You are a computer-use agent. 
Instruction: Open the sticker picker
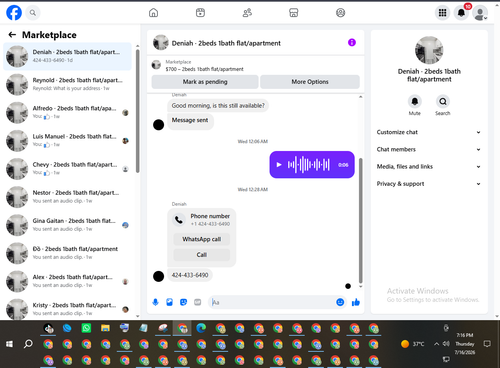183,302
